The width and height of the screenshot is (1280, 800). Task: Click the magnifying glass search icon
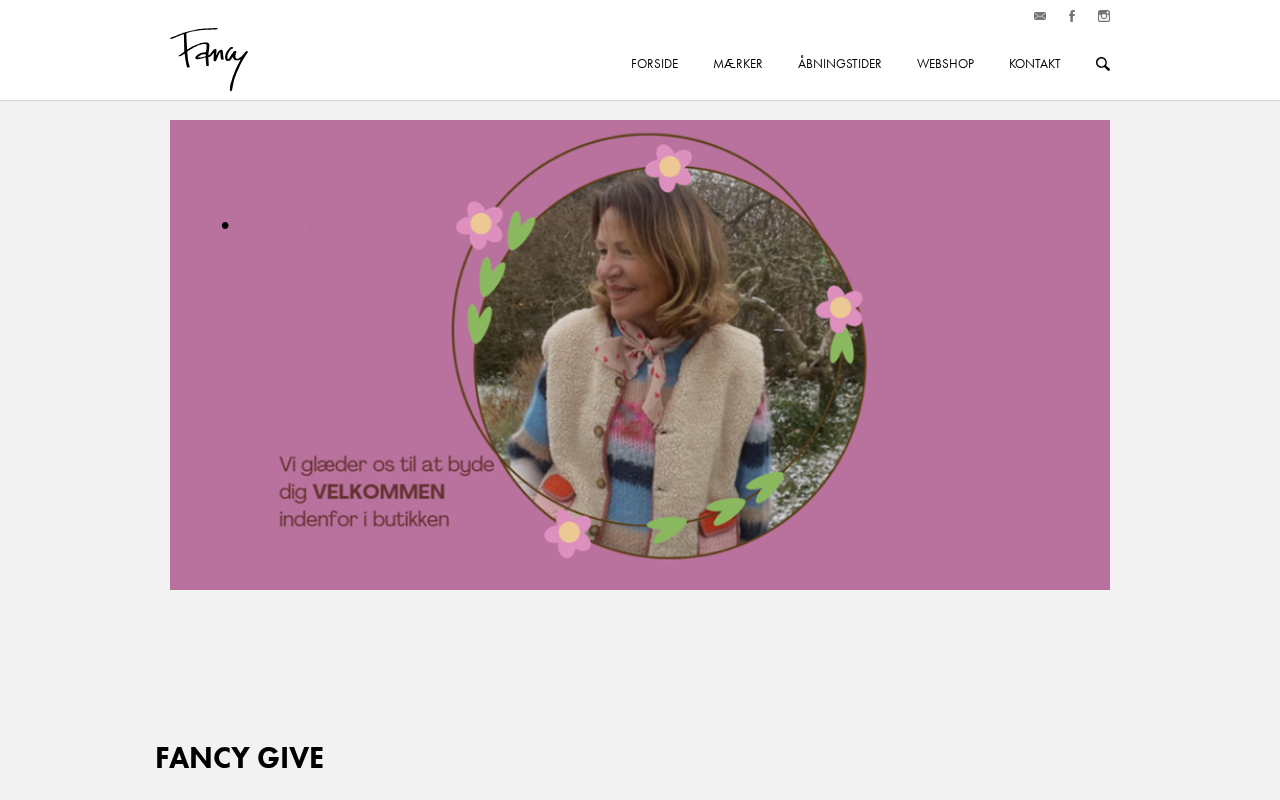click(x=1103, y=64)
